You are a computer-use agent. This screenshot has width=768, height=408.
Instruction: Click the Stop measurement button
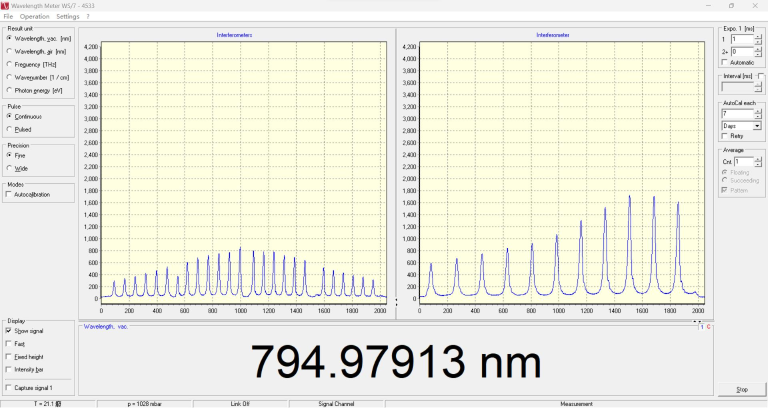click(x=742, y=389)
